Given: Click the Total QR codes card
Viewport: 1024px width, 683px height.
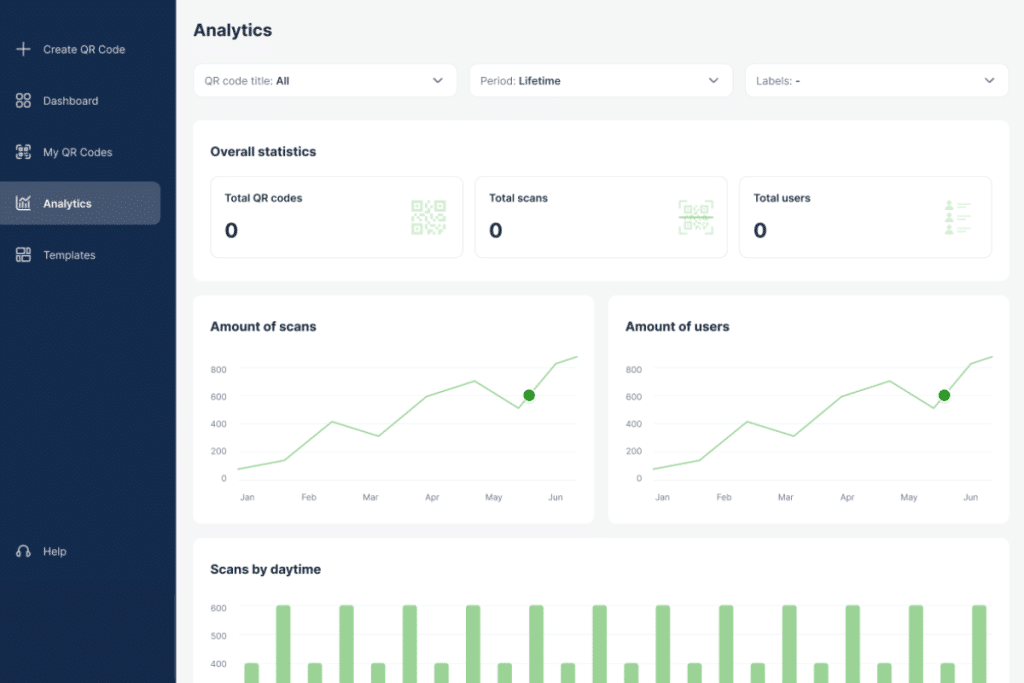Looking at the screenshot, I should click(x=336, y=216).
